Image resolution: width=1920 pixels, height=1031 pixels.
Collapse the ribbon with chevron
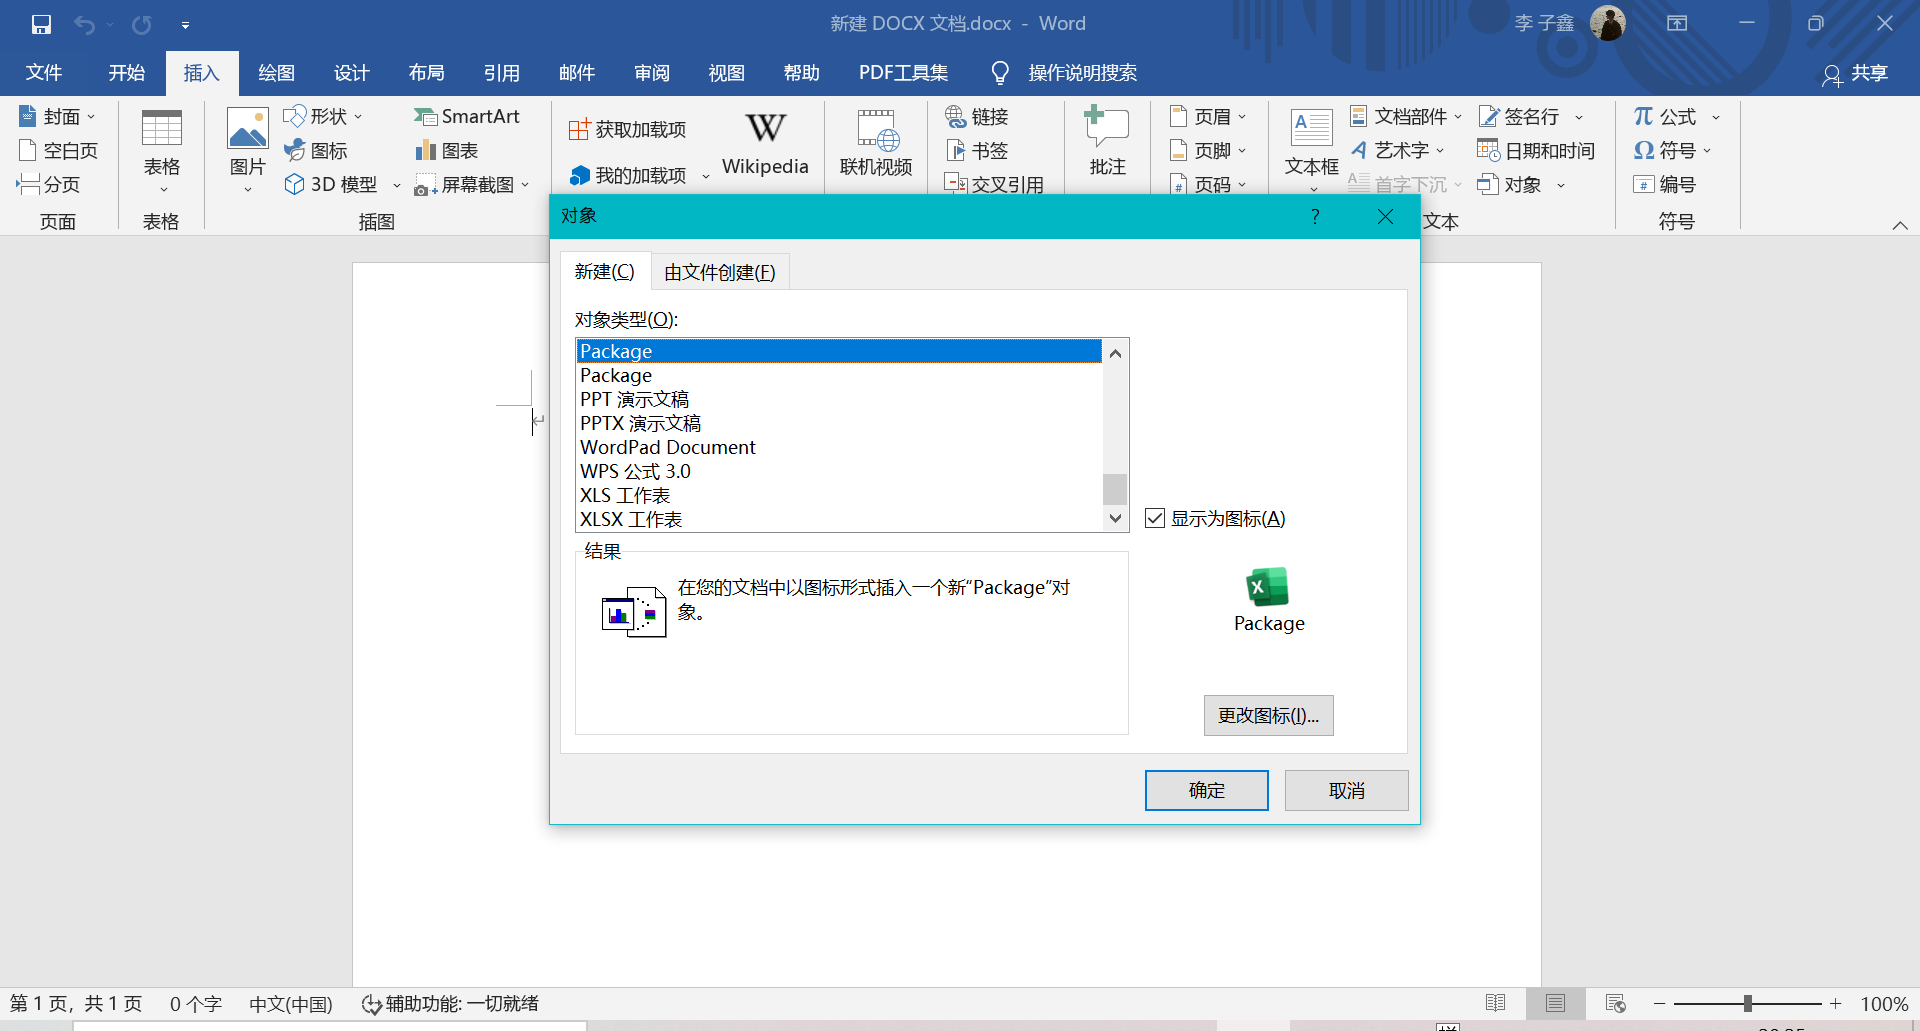point(1900,225)
